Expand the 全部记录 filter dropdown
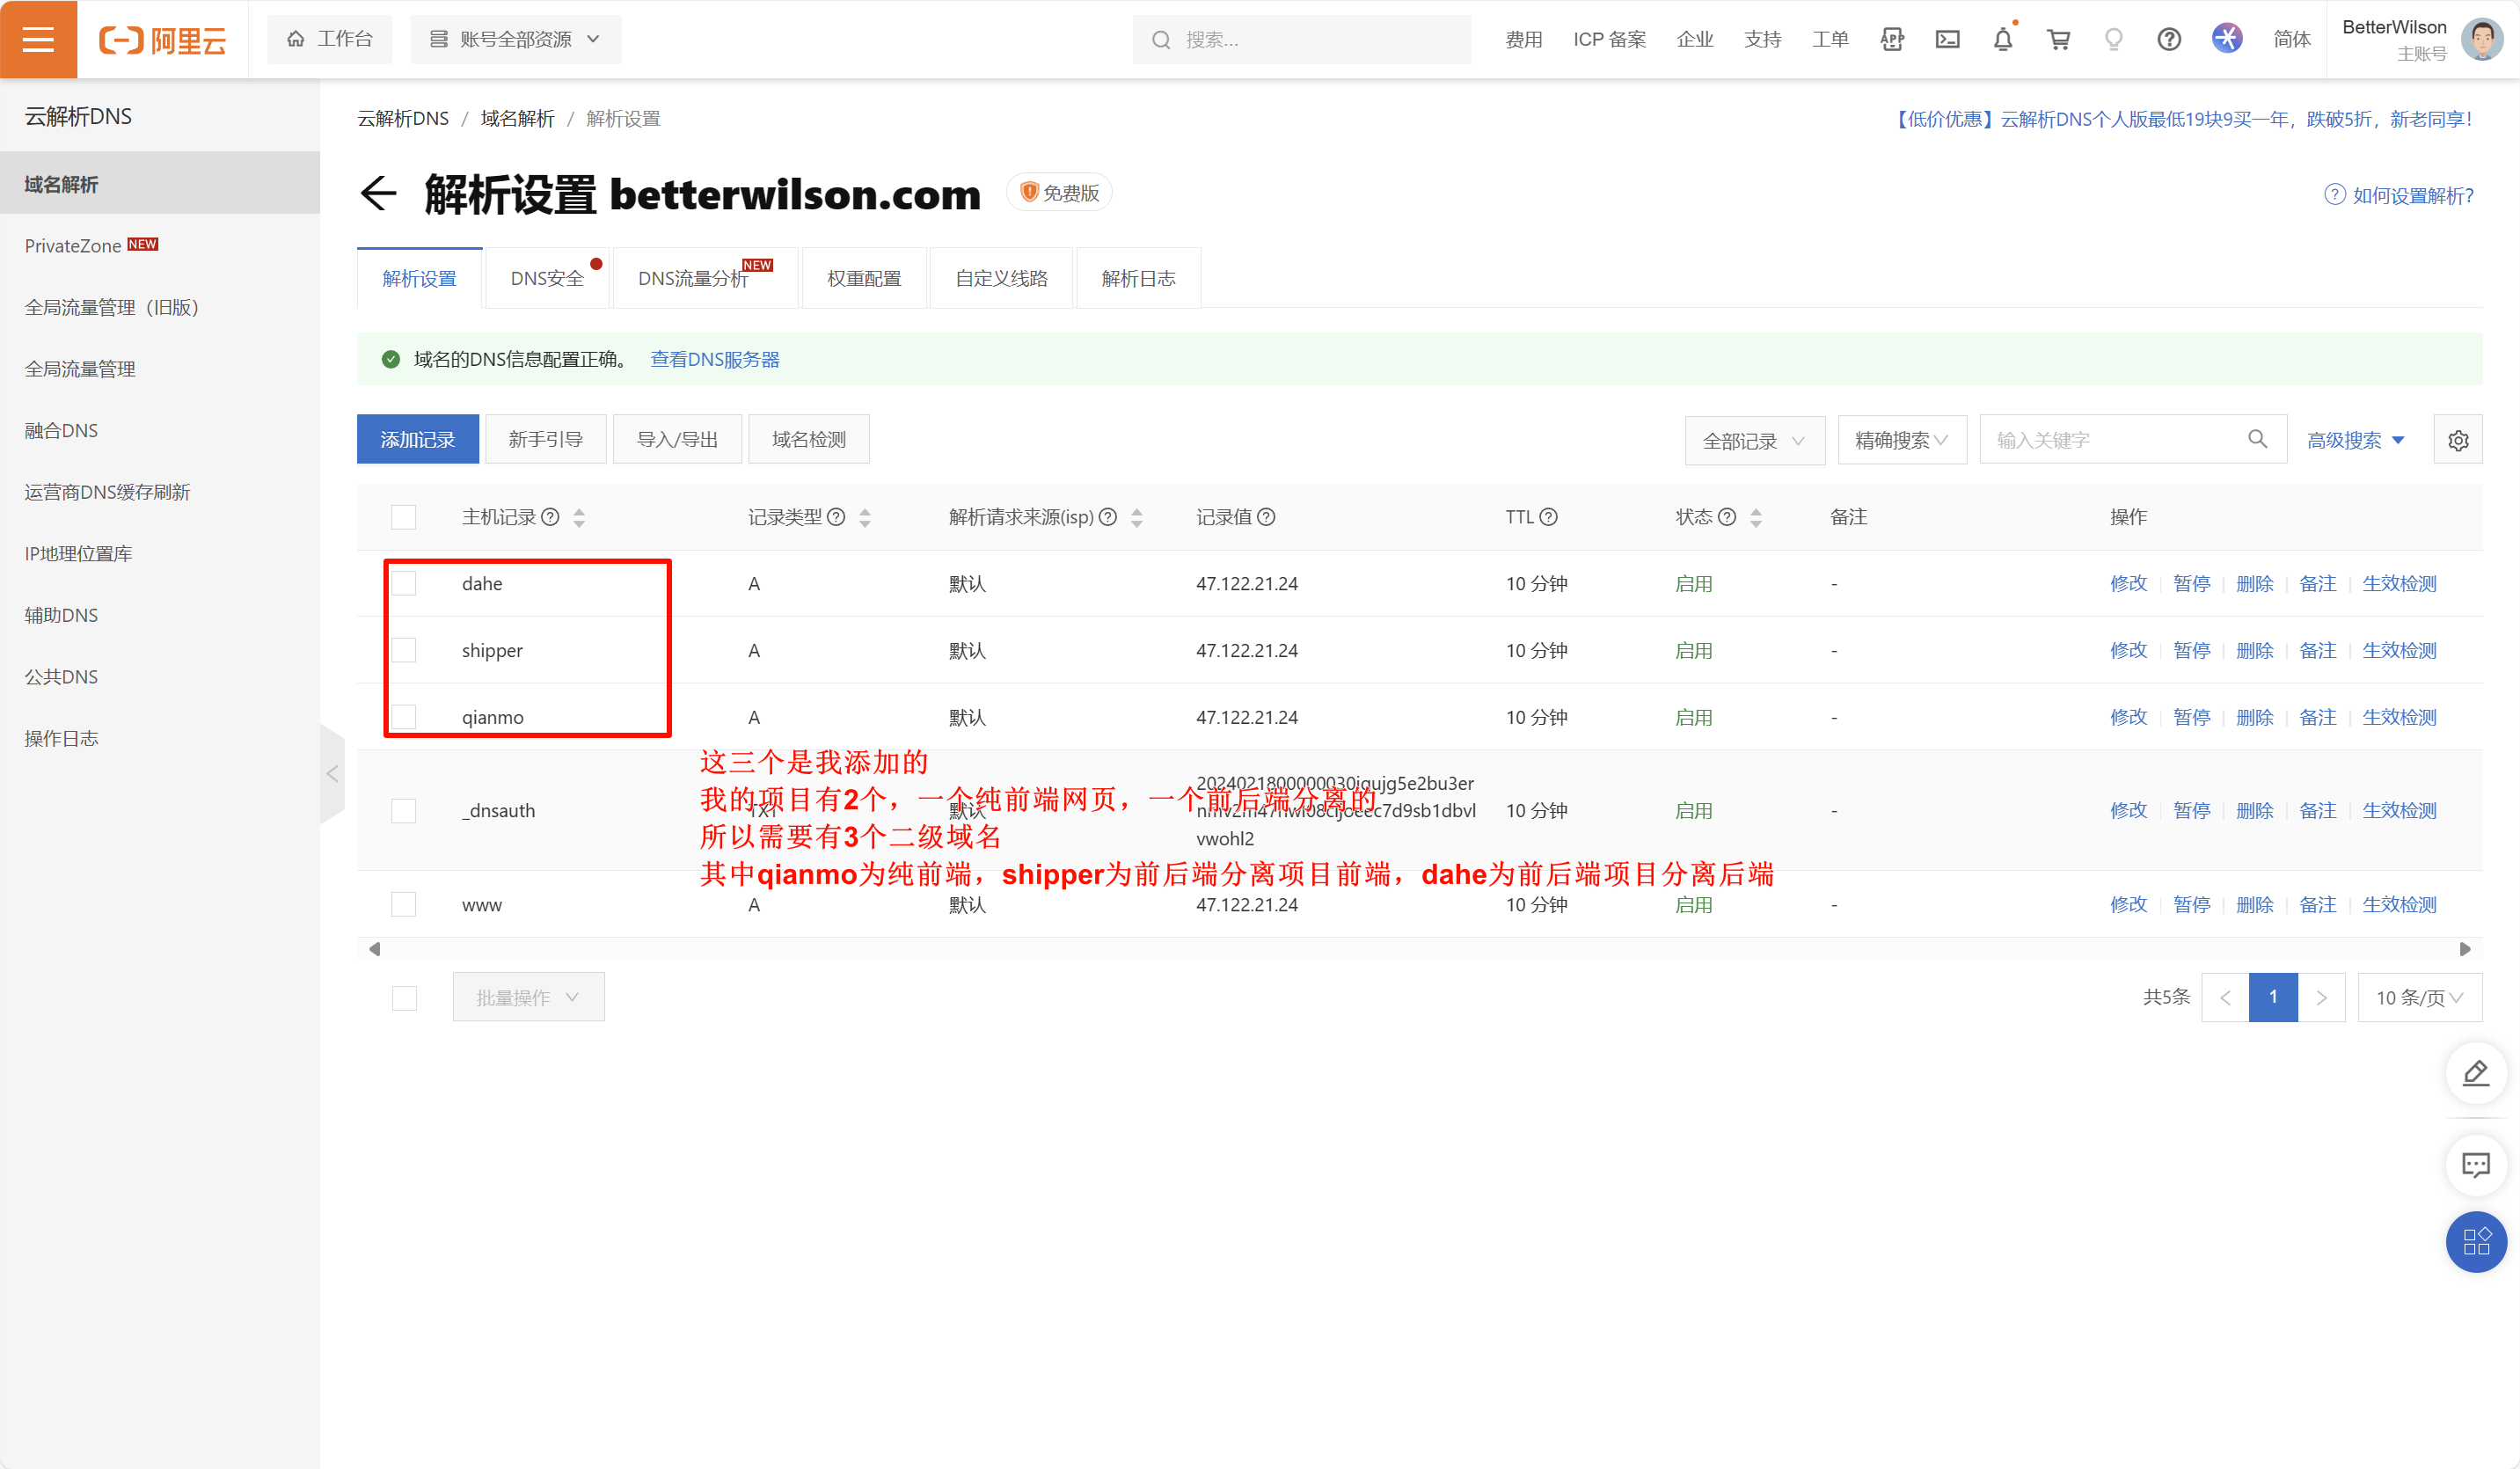This screenshot has height=1469, width=2520. tap(1754, 441)
